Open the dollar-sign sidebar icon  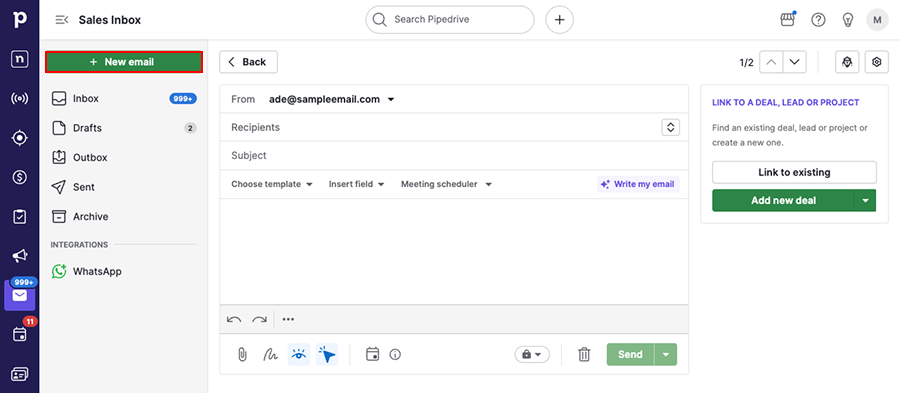(20, 178)
